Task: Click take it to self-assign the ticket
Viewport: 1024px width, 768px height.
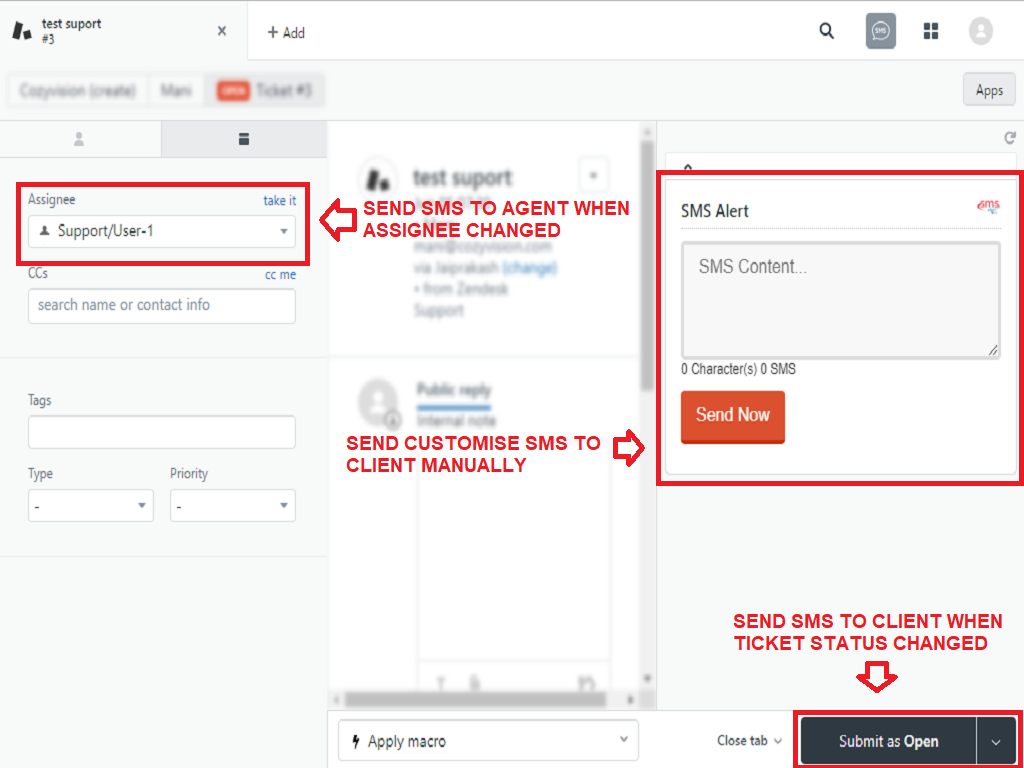Action: point(279,200)
